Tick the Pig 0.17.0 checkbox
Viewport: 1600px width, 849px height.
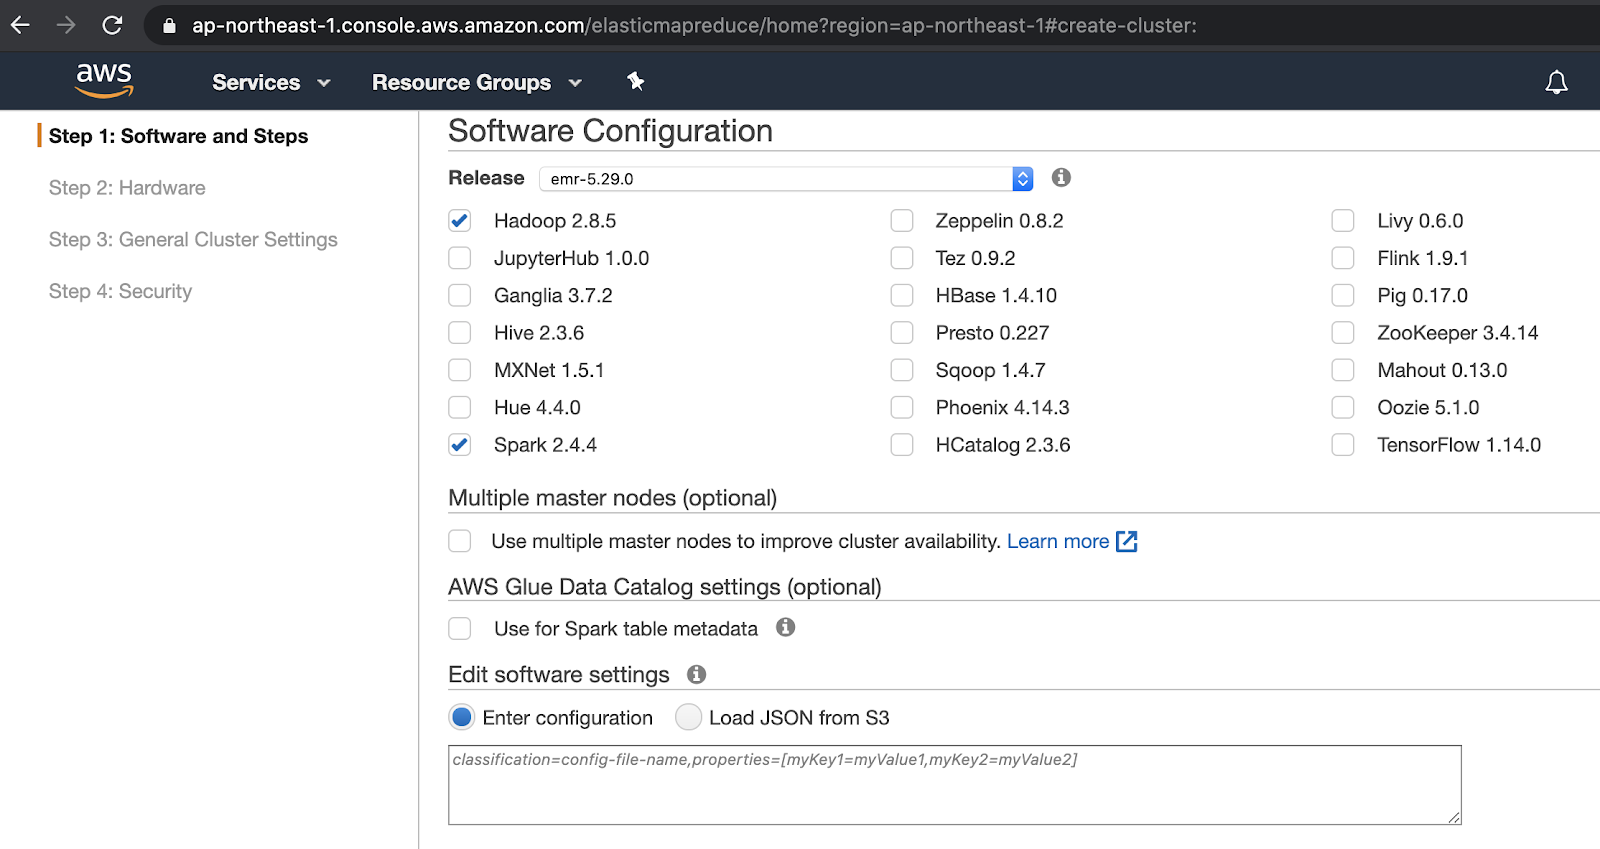pyautogui.click(x=1343, y=295)
